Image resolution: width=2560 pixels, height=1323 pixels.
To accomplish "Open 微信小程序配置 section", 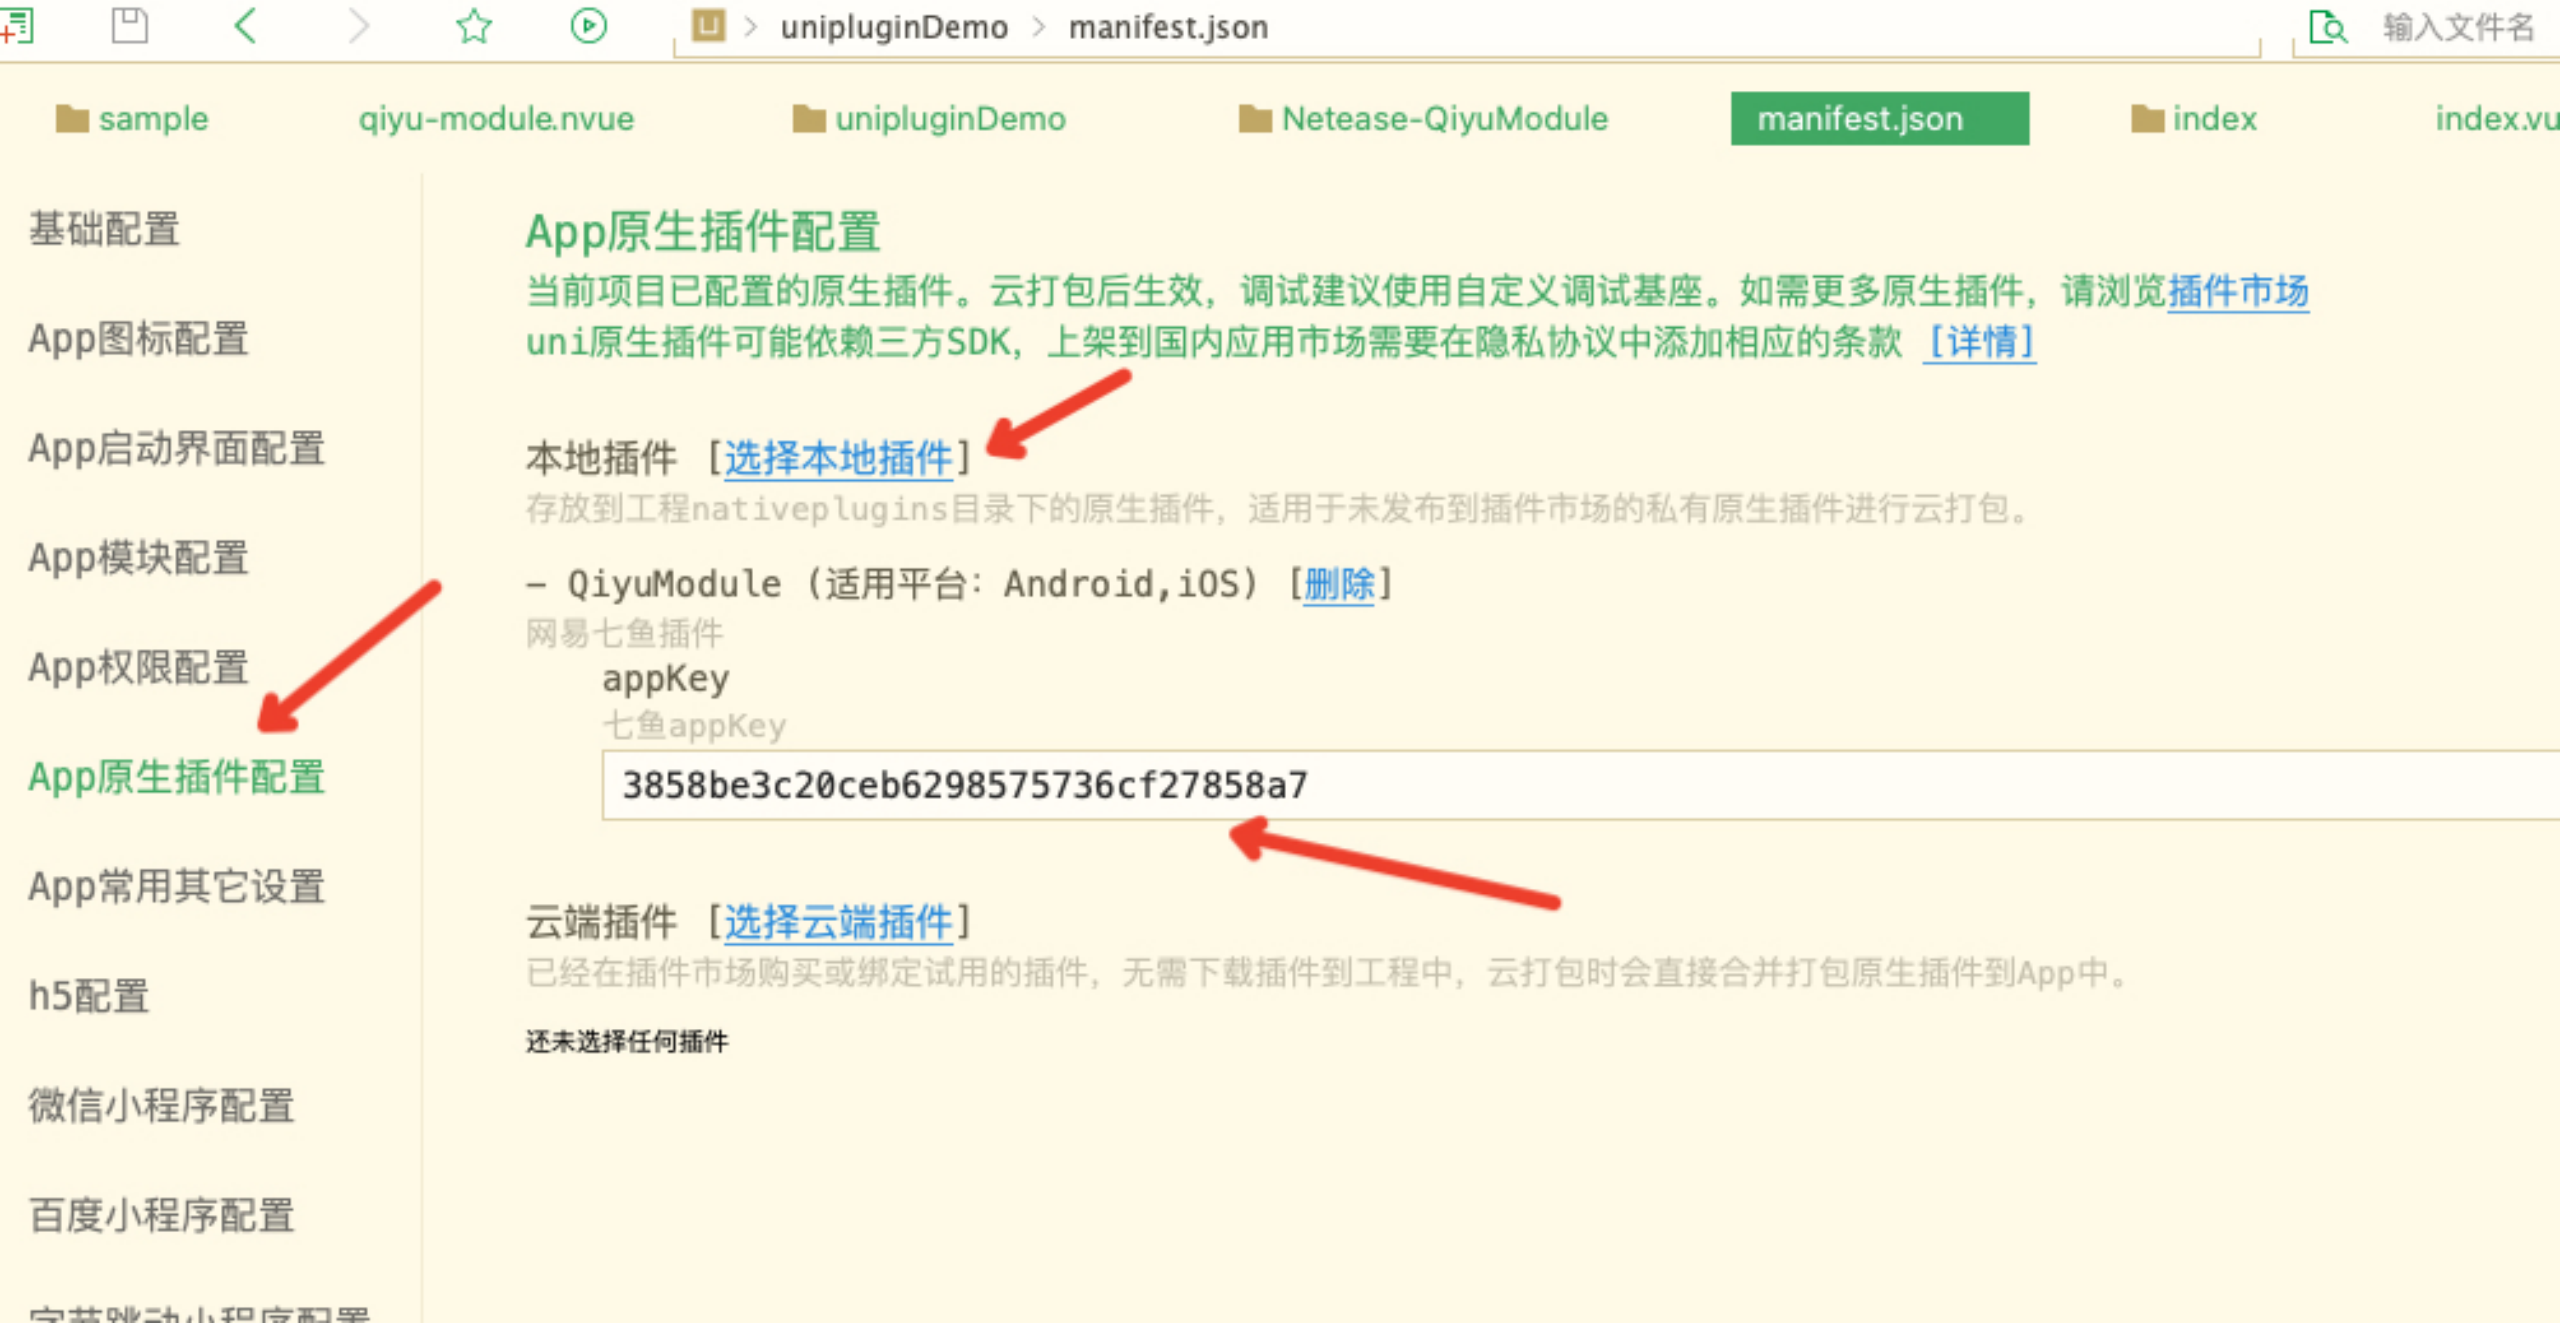I will [x=161, y=1106].
